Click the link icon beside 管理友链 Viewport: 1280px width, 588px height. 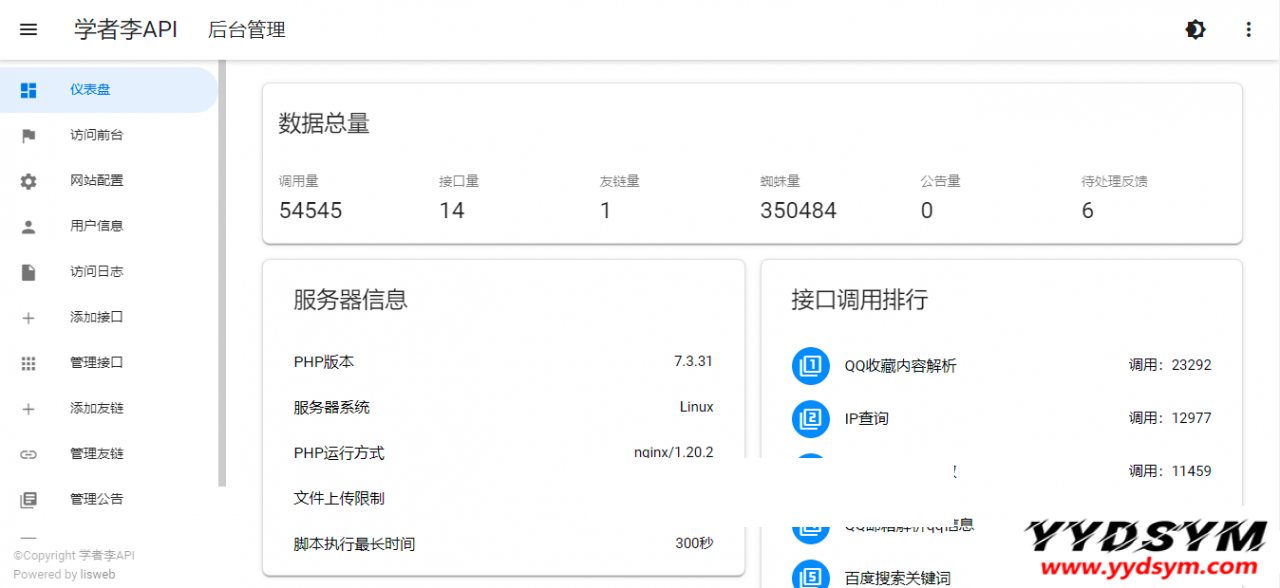pyautogui.click(x=28, y=454)
